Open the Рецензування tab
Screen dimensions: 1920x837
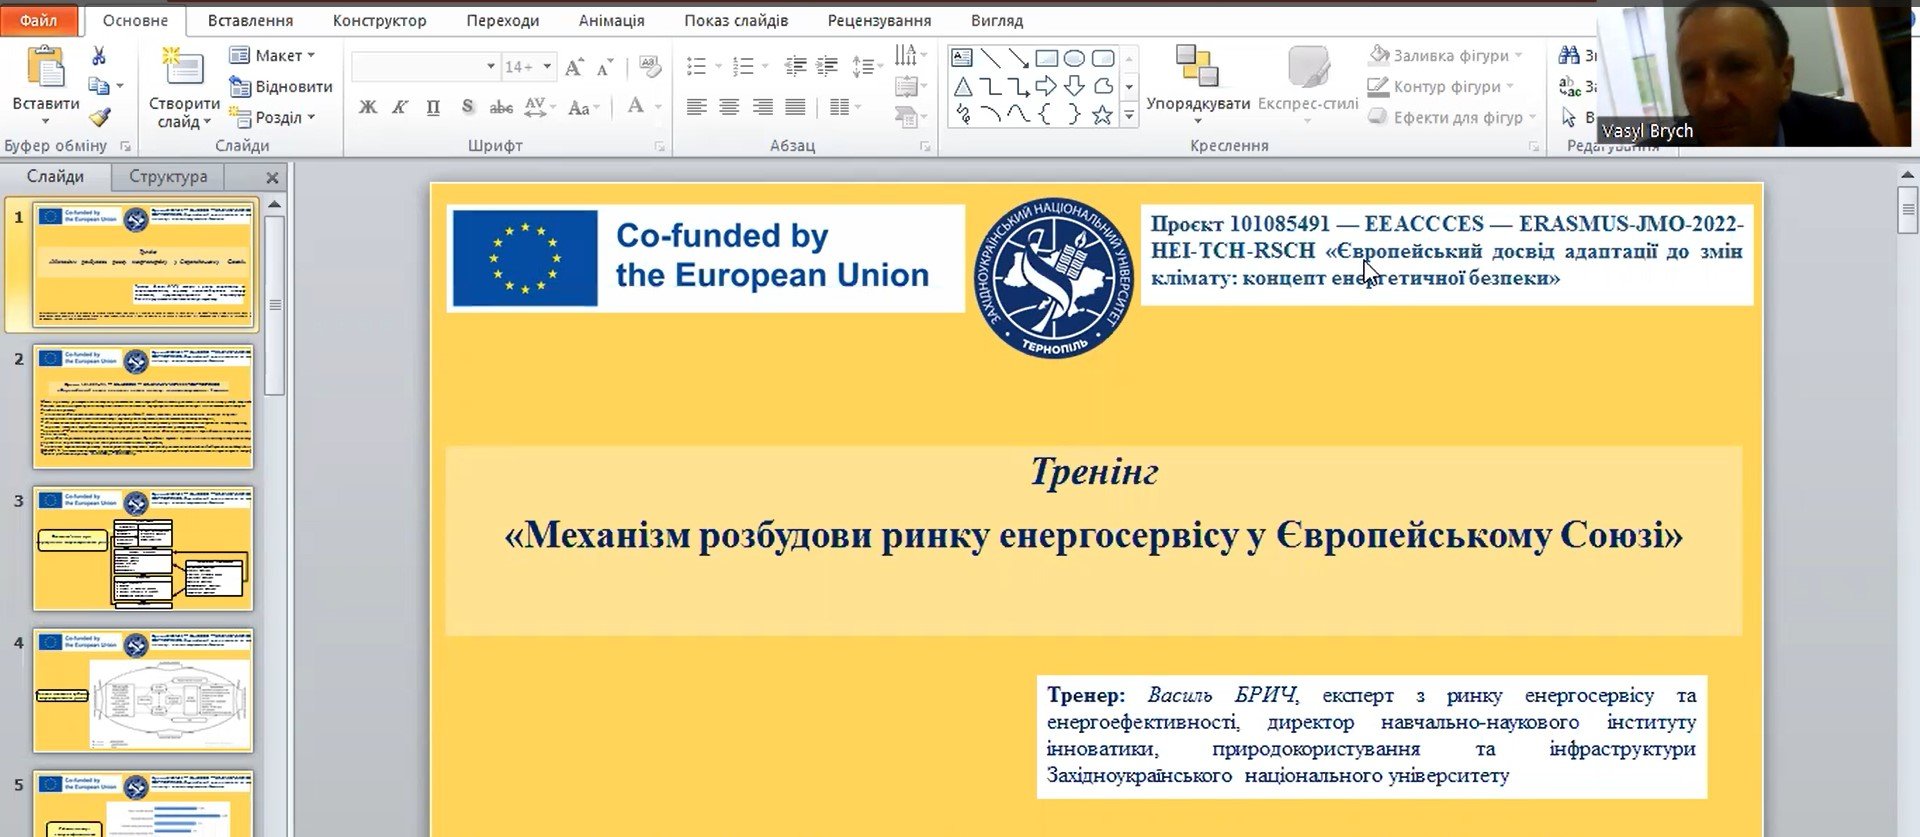(x=879, y=20)
